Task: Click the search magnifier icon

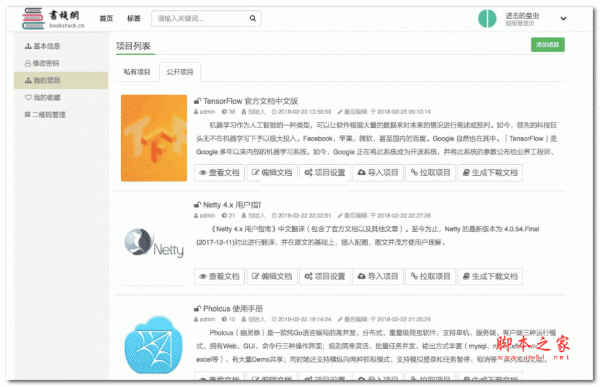Action: click(x=253, y=18)
